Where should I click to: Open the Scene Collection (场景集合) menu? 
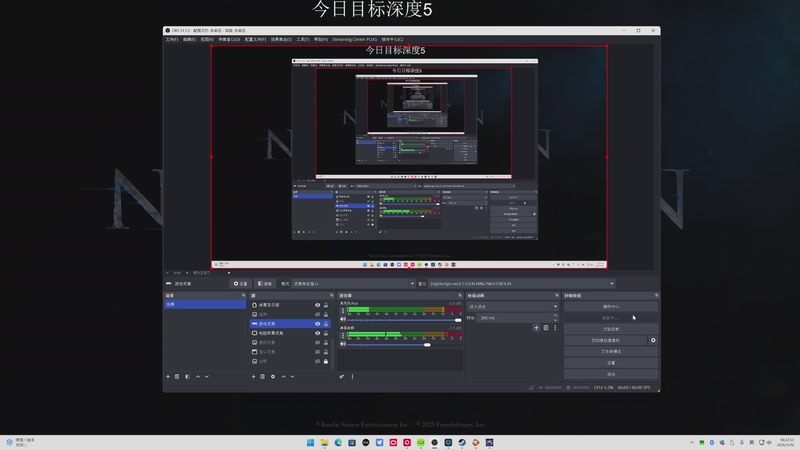click(281, 39)
